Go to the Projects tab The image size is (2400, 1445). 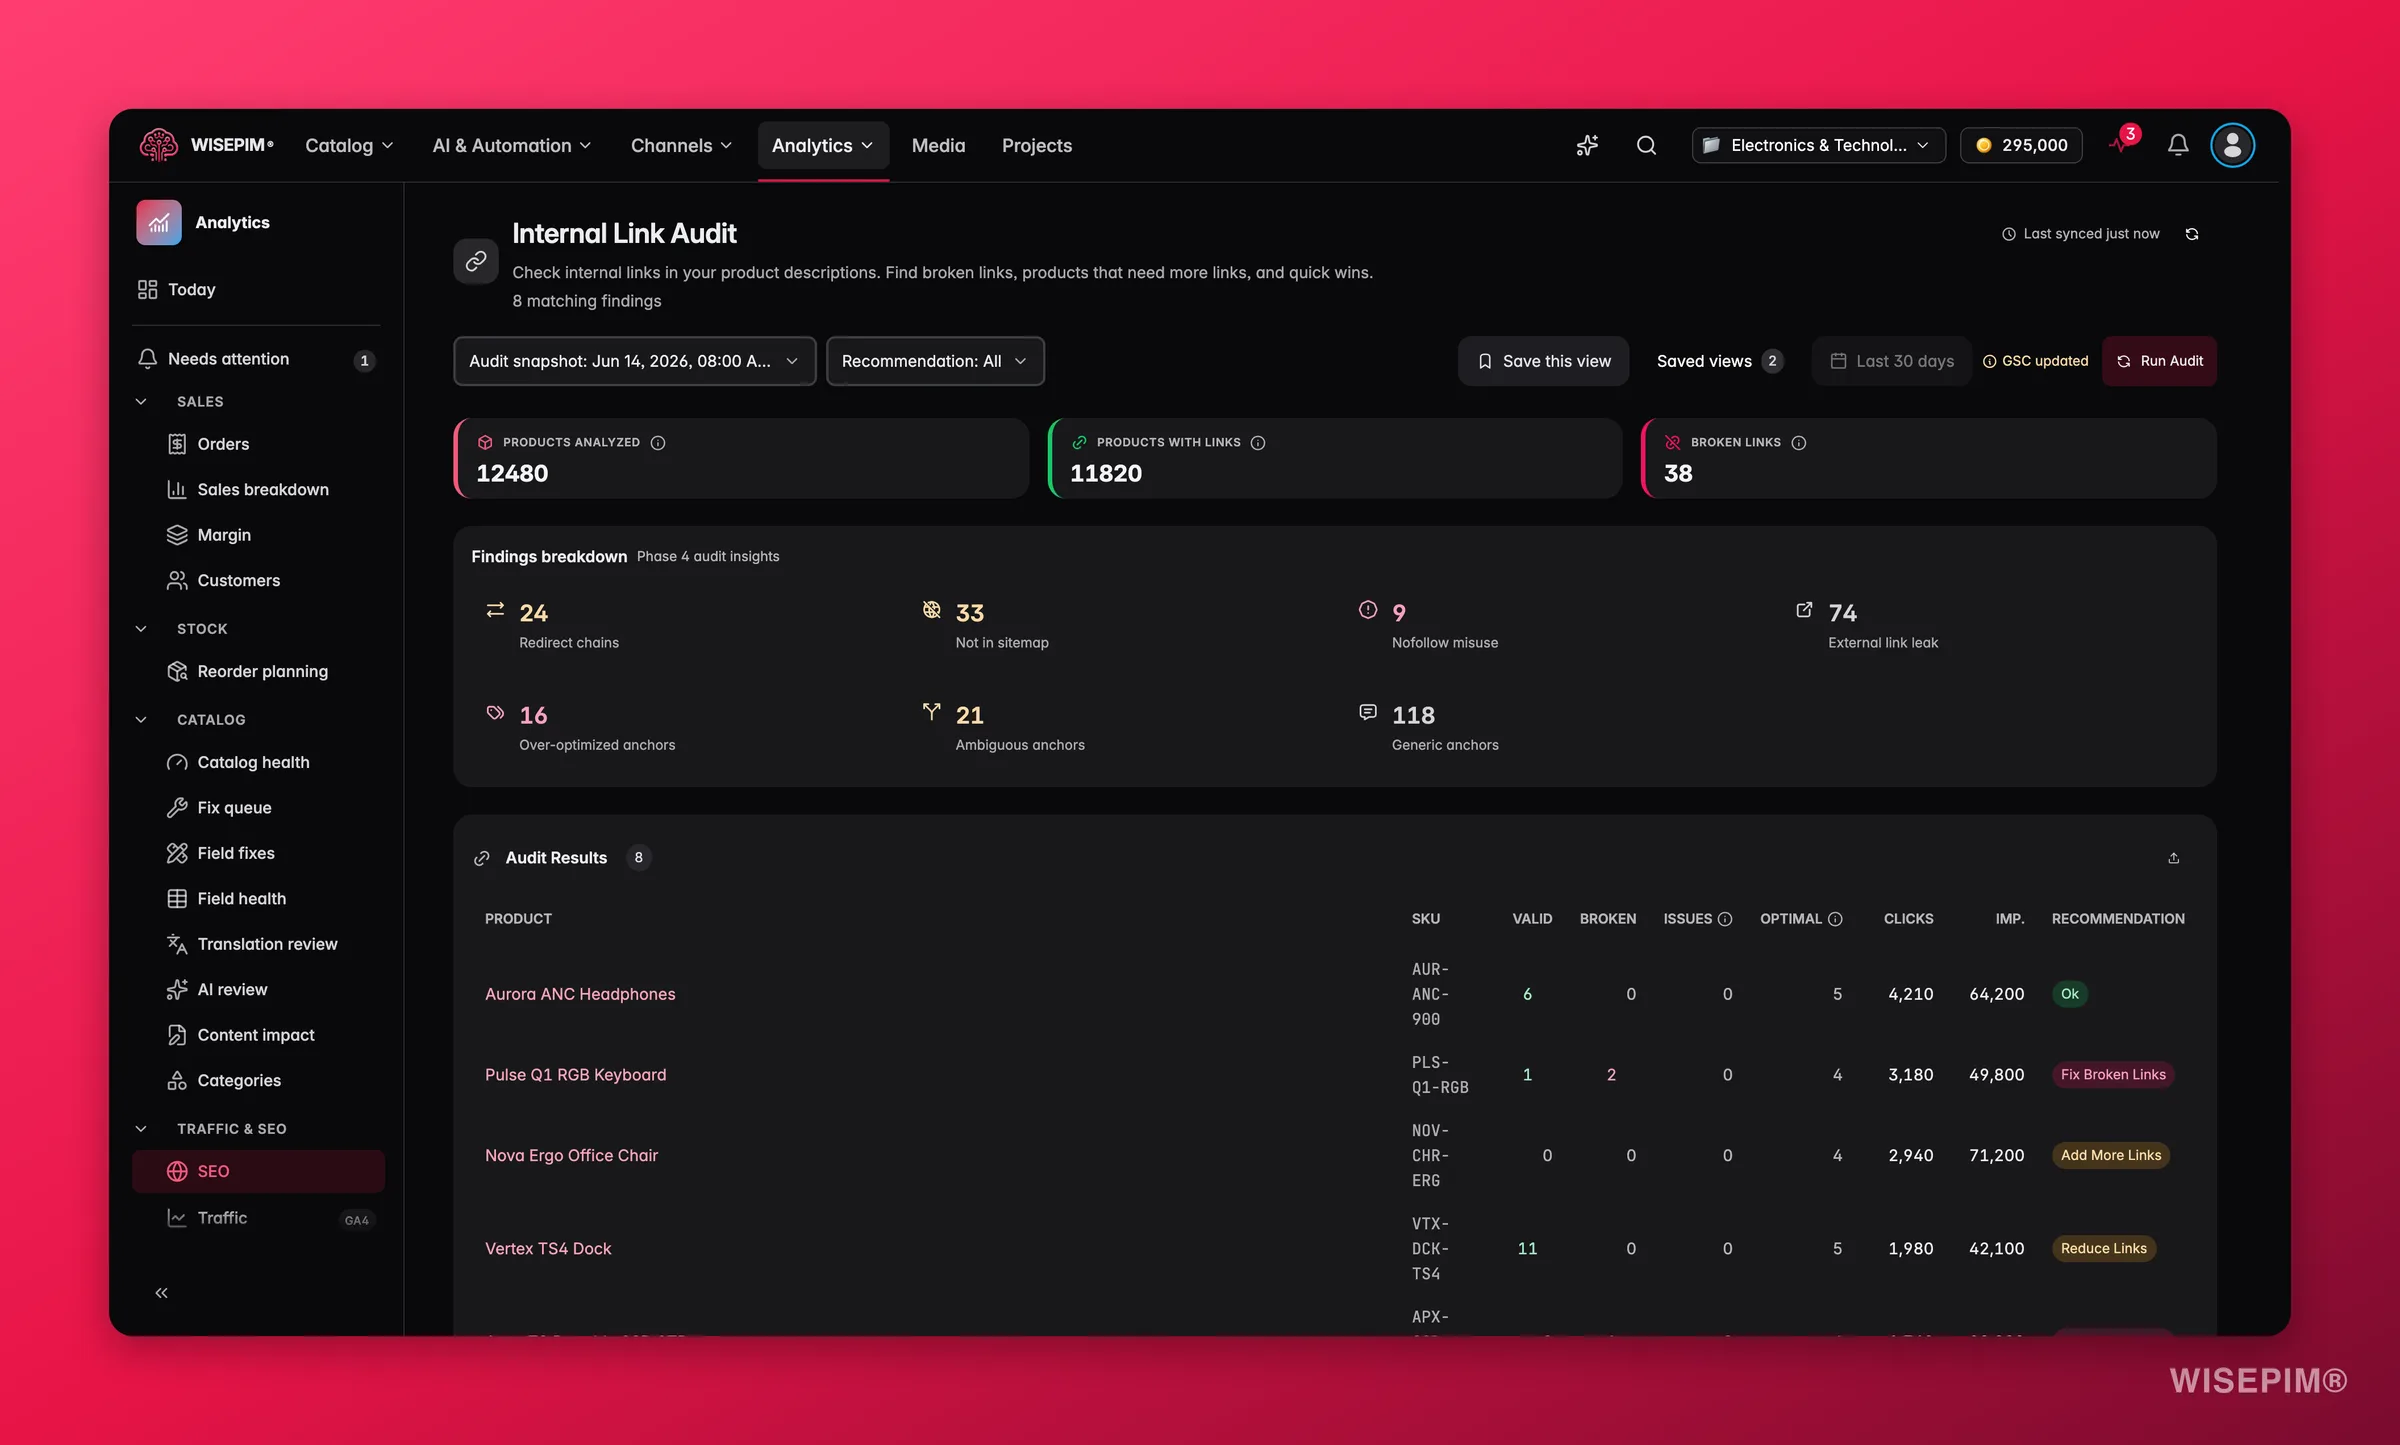tap(1037, 146)
